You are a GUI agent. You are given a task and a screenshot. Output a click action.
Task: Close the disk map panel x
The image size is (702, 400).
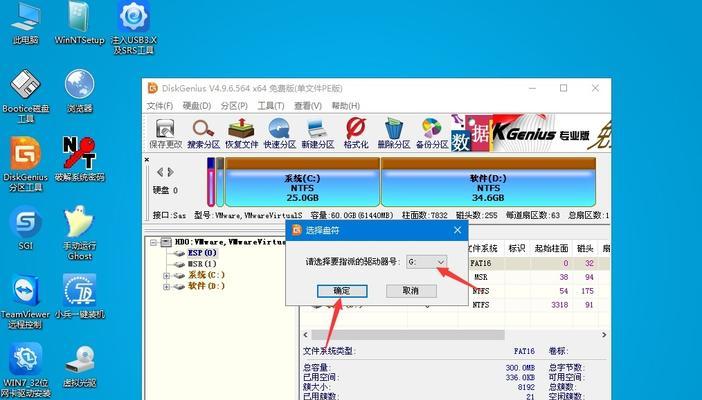click(x=147, y=159)
